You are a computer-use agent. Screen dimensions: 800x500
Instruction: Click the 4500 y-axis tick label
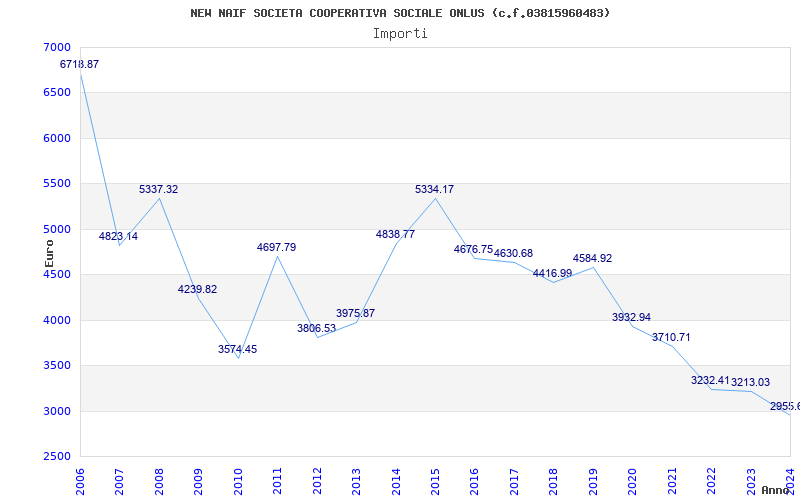click(x=58, y=274)
